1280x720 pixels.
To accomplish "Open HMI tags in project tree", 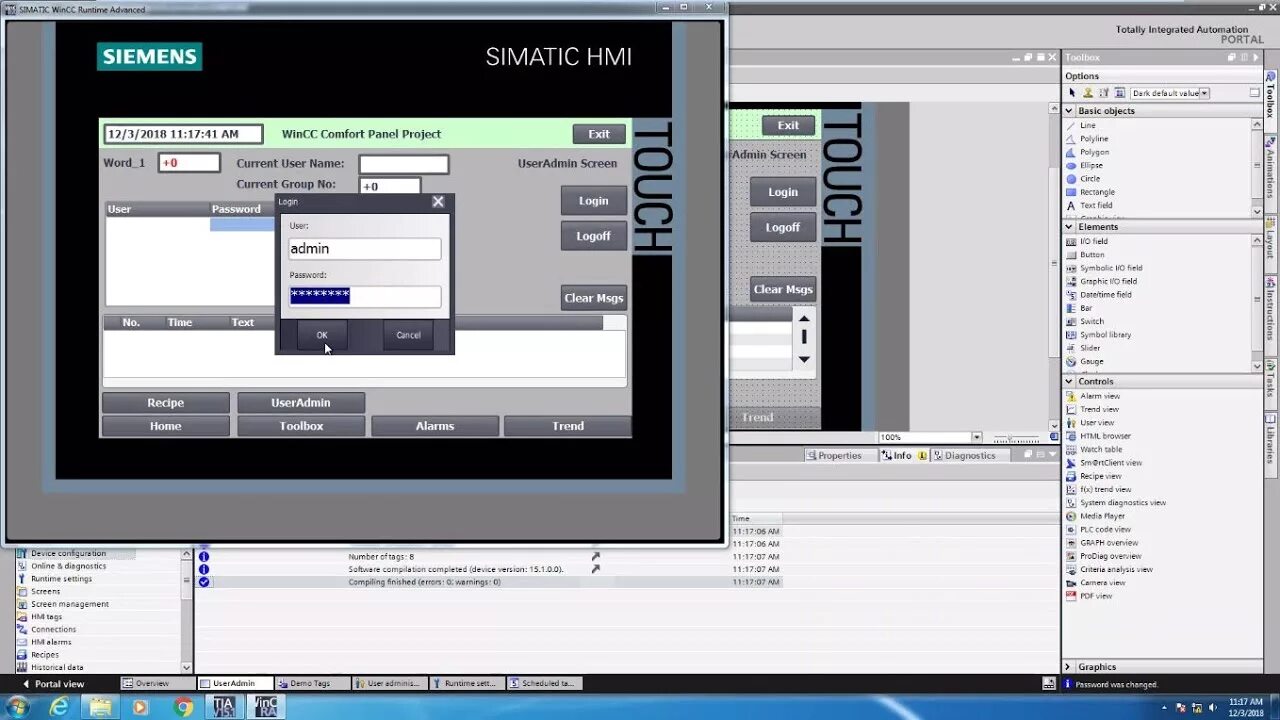I will point(46,617).
